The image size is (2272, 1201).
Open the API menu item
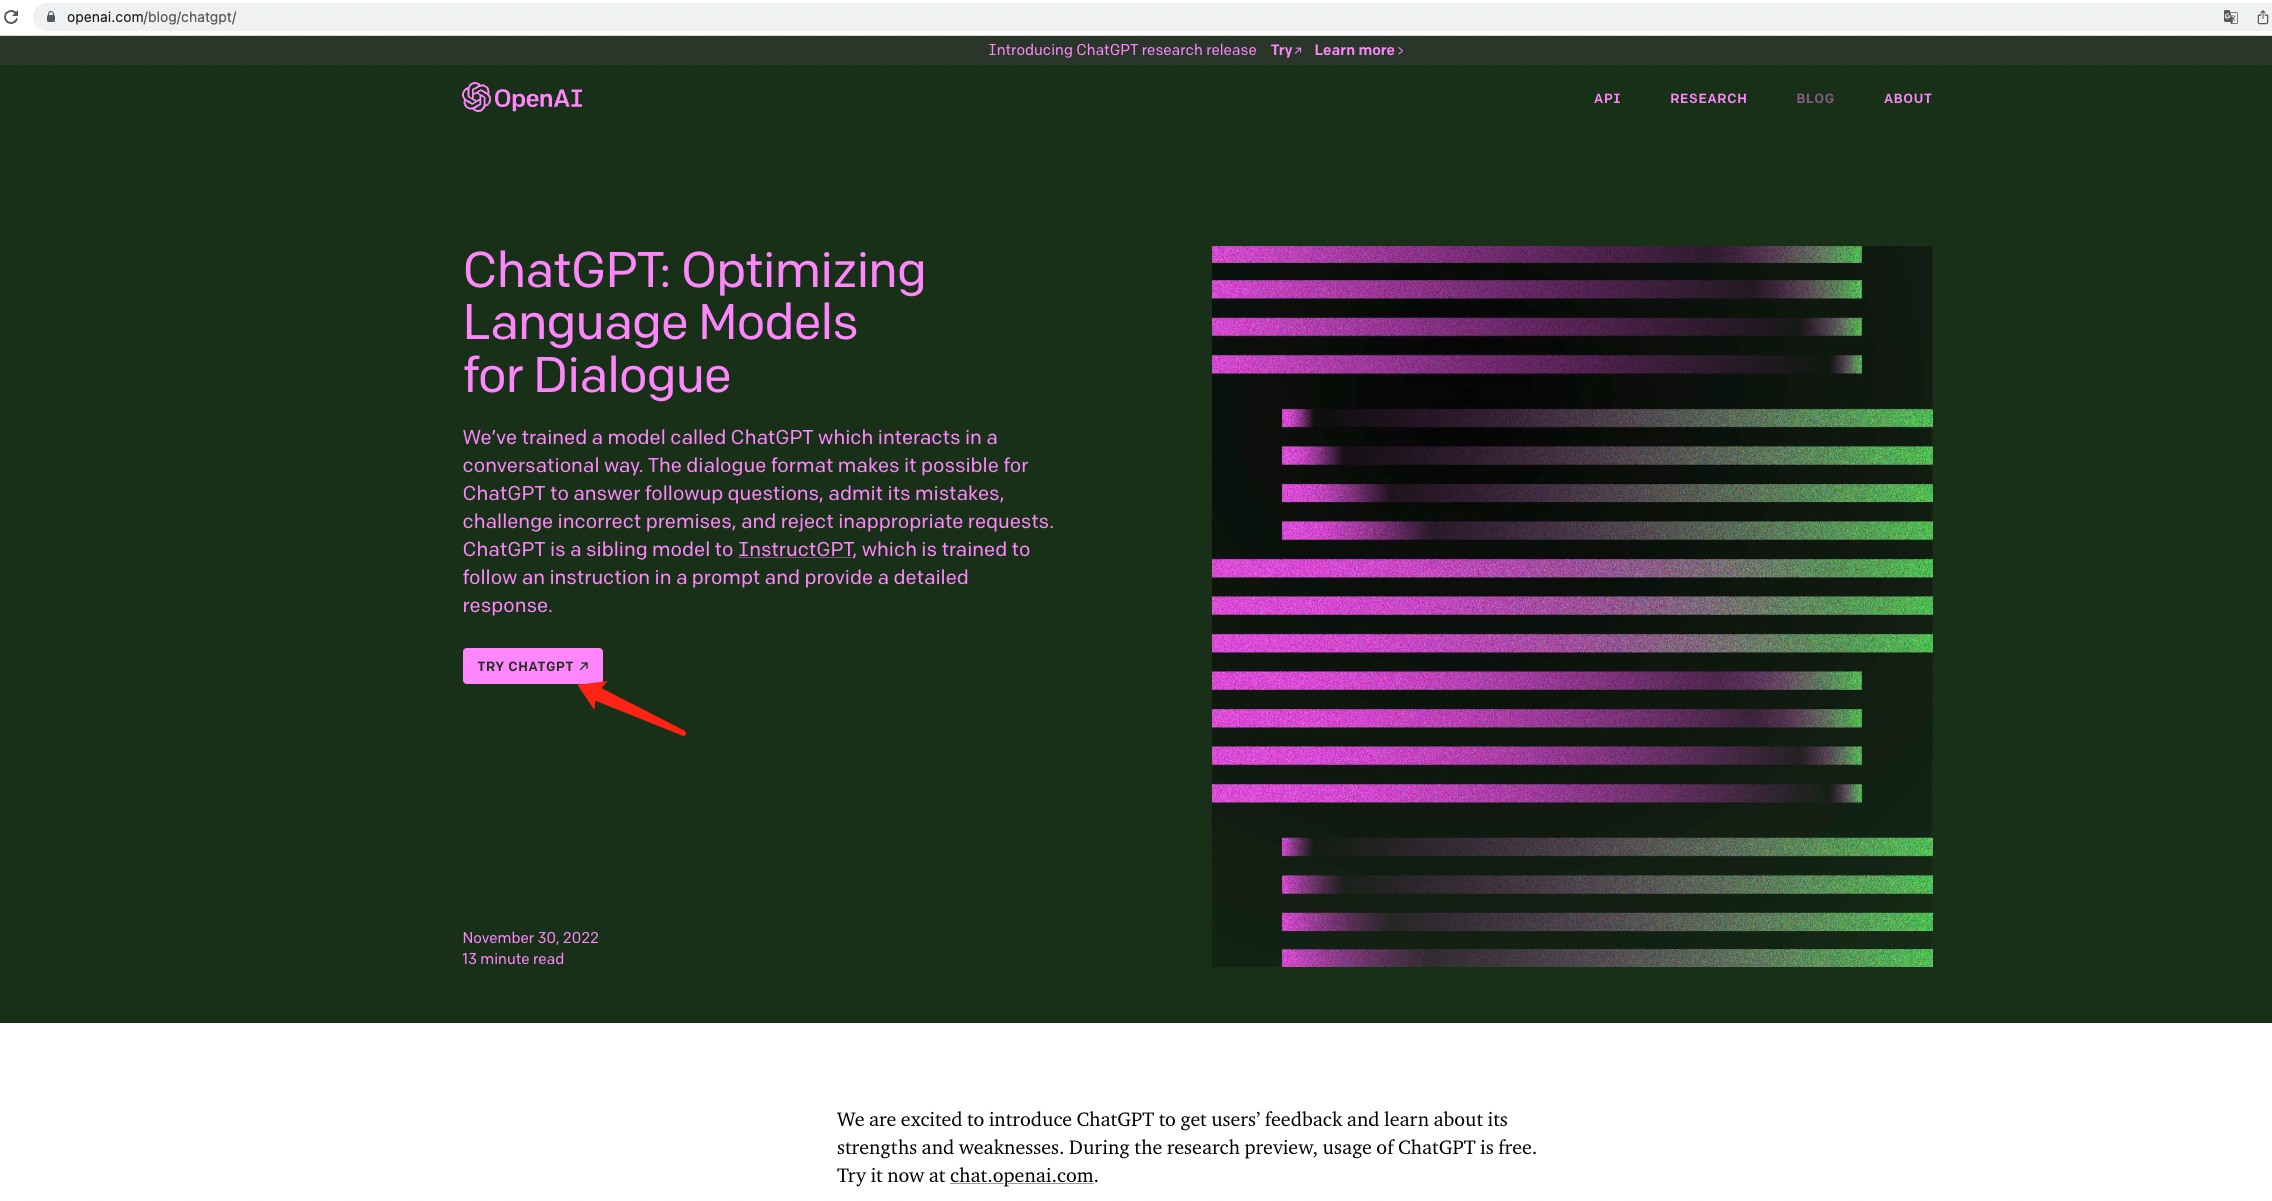pyautogui.click(x=1606, y=98)
